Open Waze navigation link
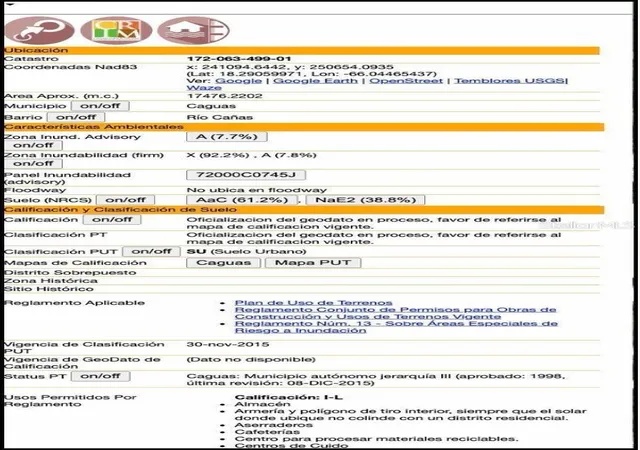The image size is (640, 450). pos(204,87)
